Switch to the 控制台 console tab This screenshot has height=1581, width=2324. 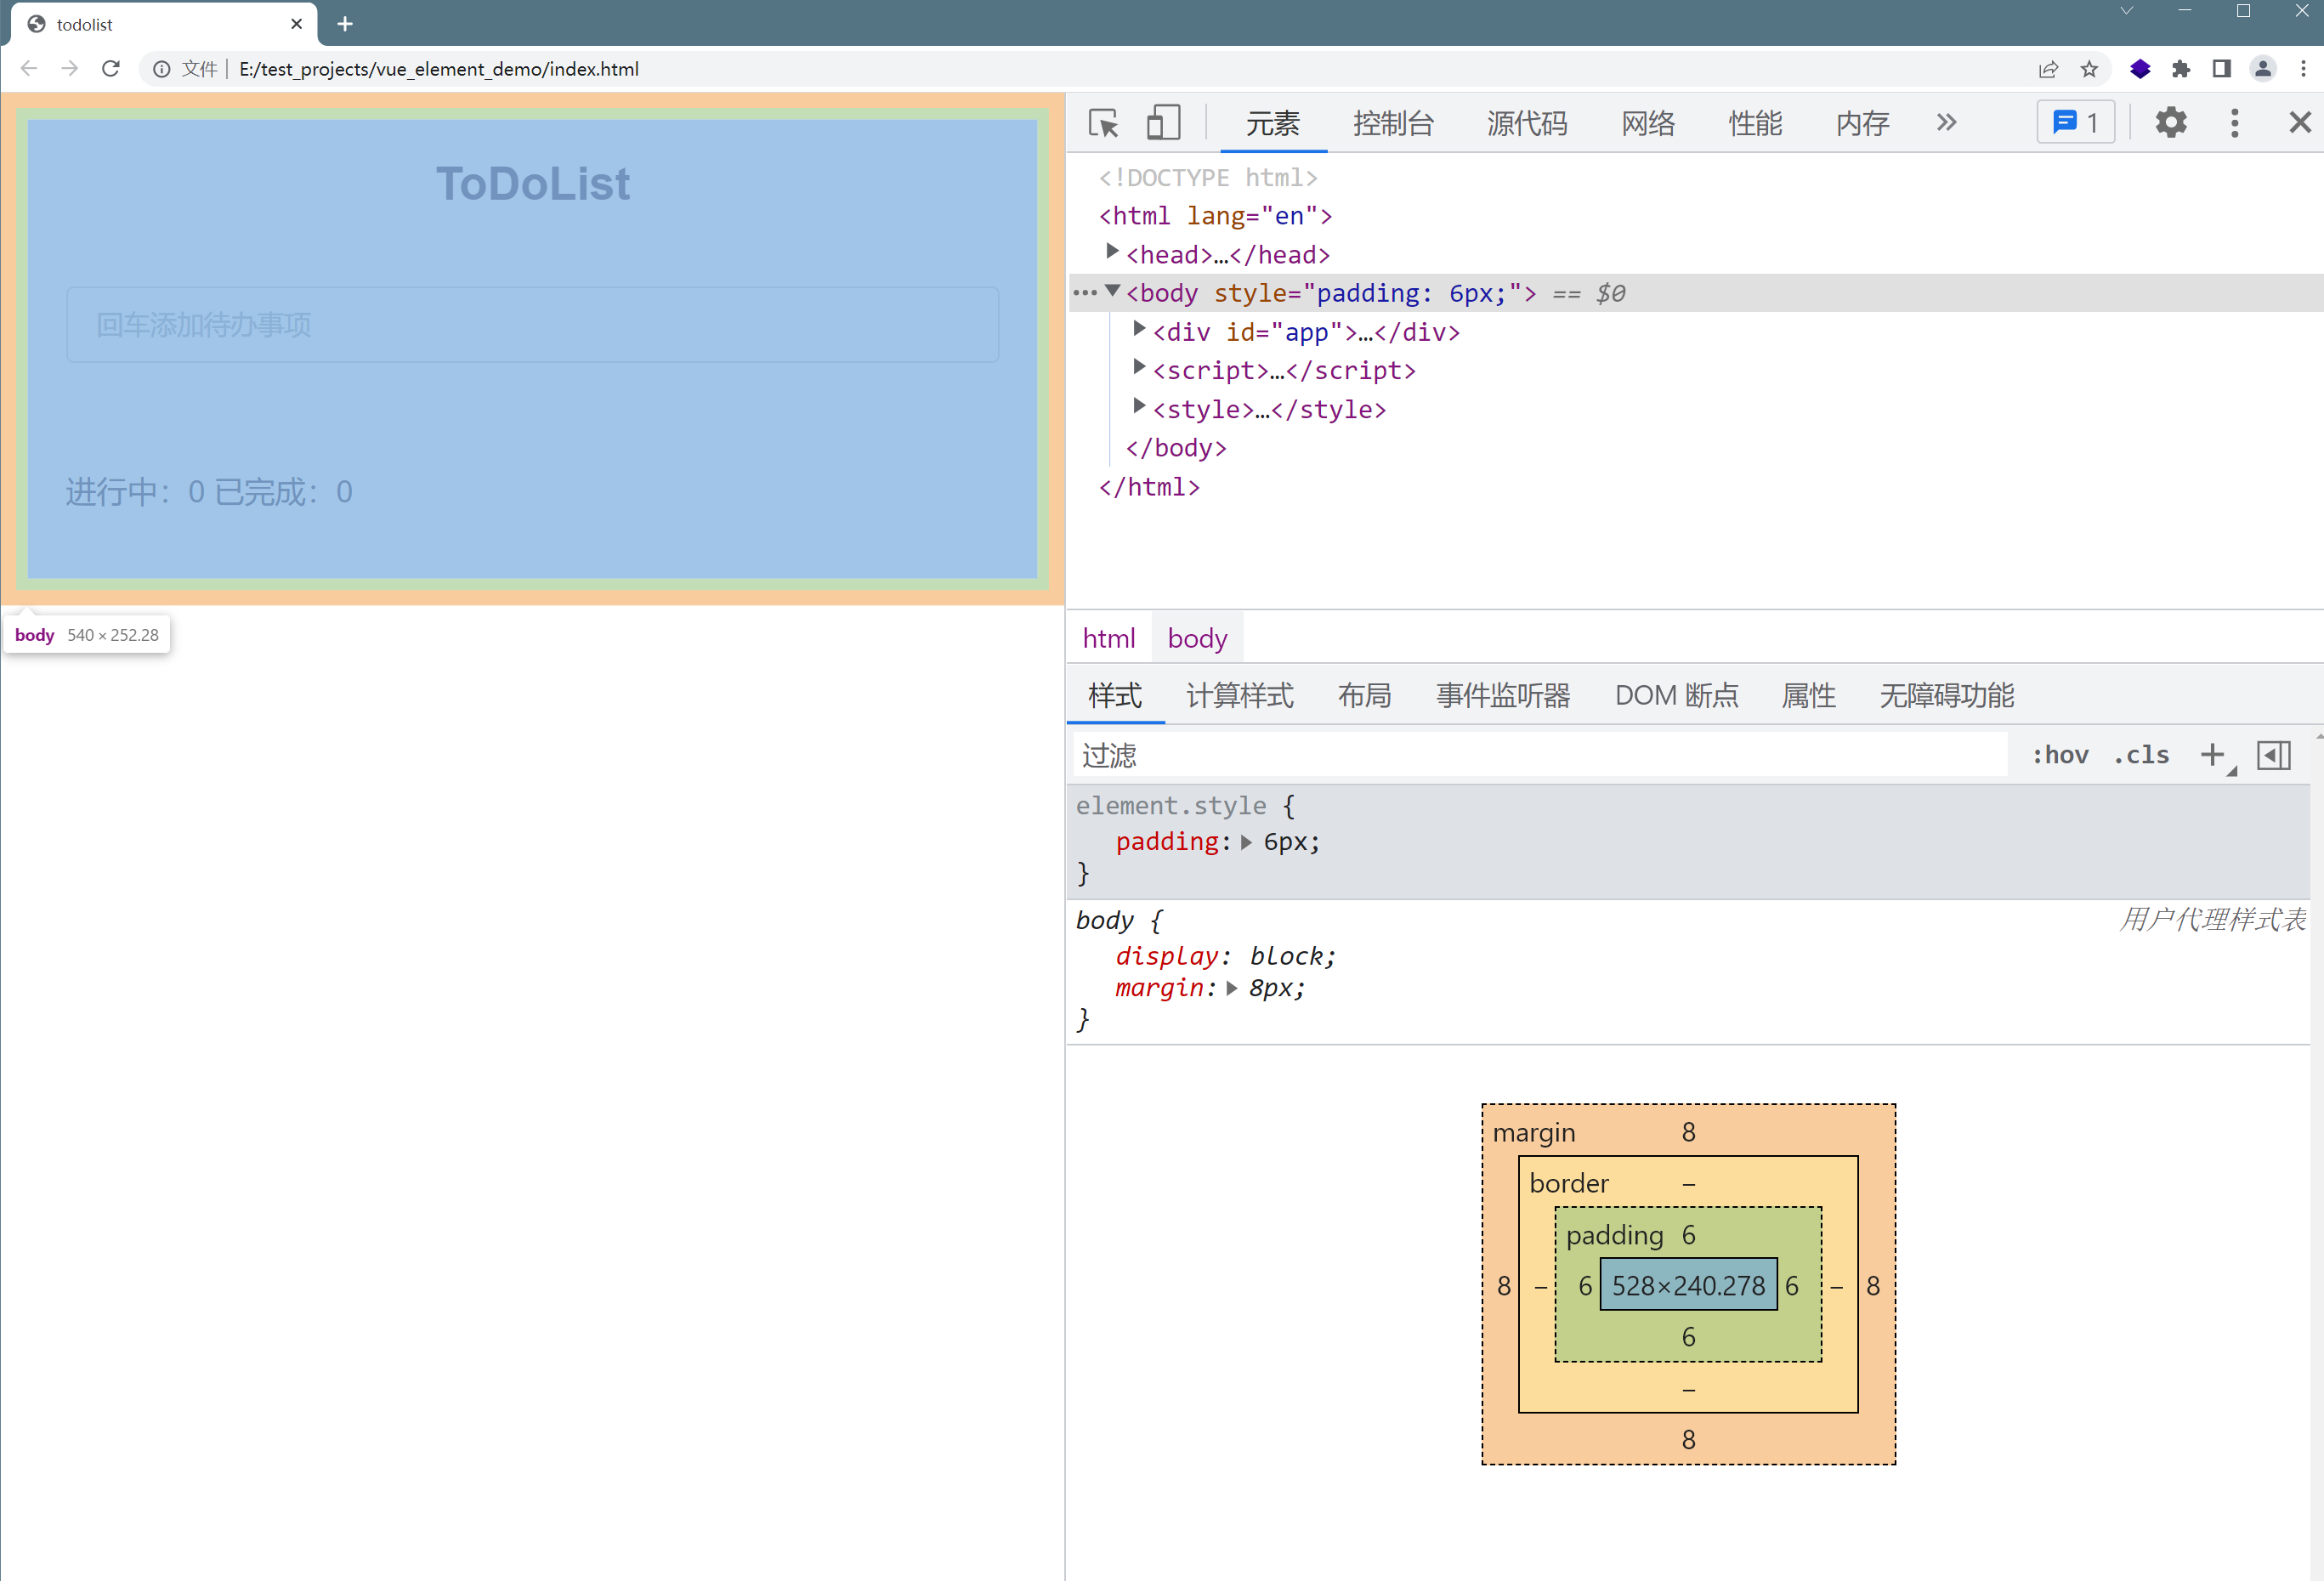coord(1393,123)
